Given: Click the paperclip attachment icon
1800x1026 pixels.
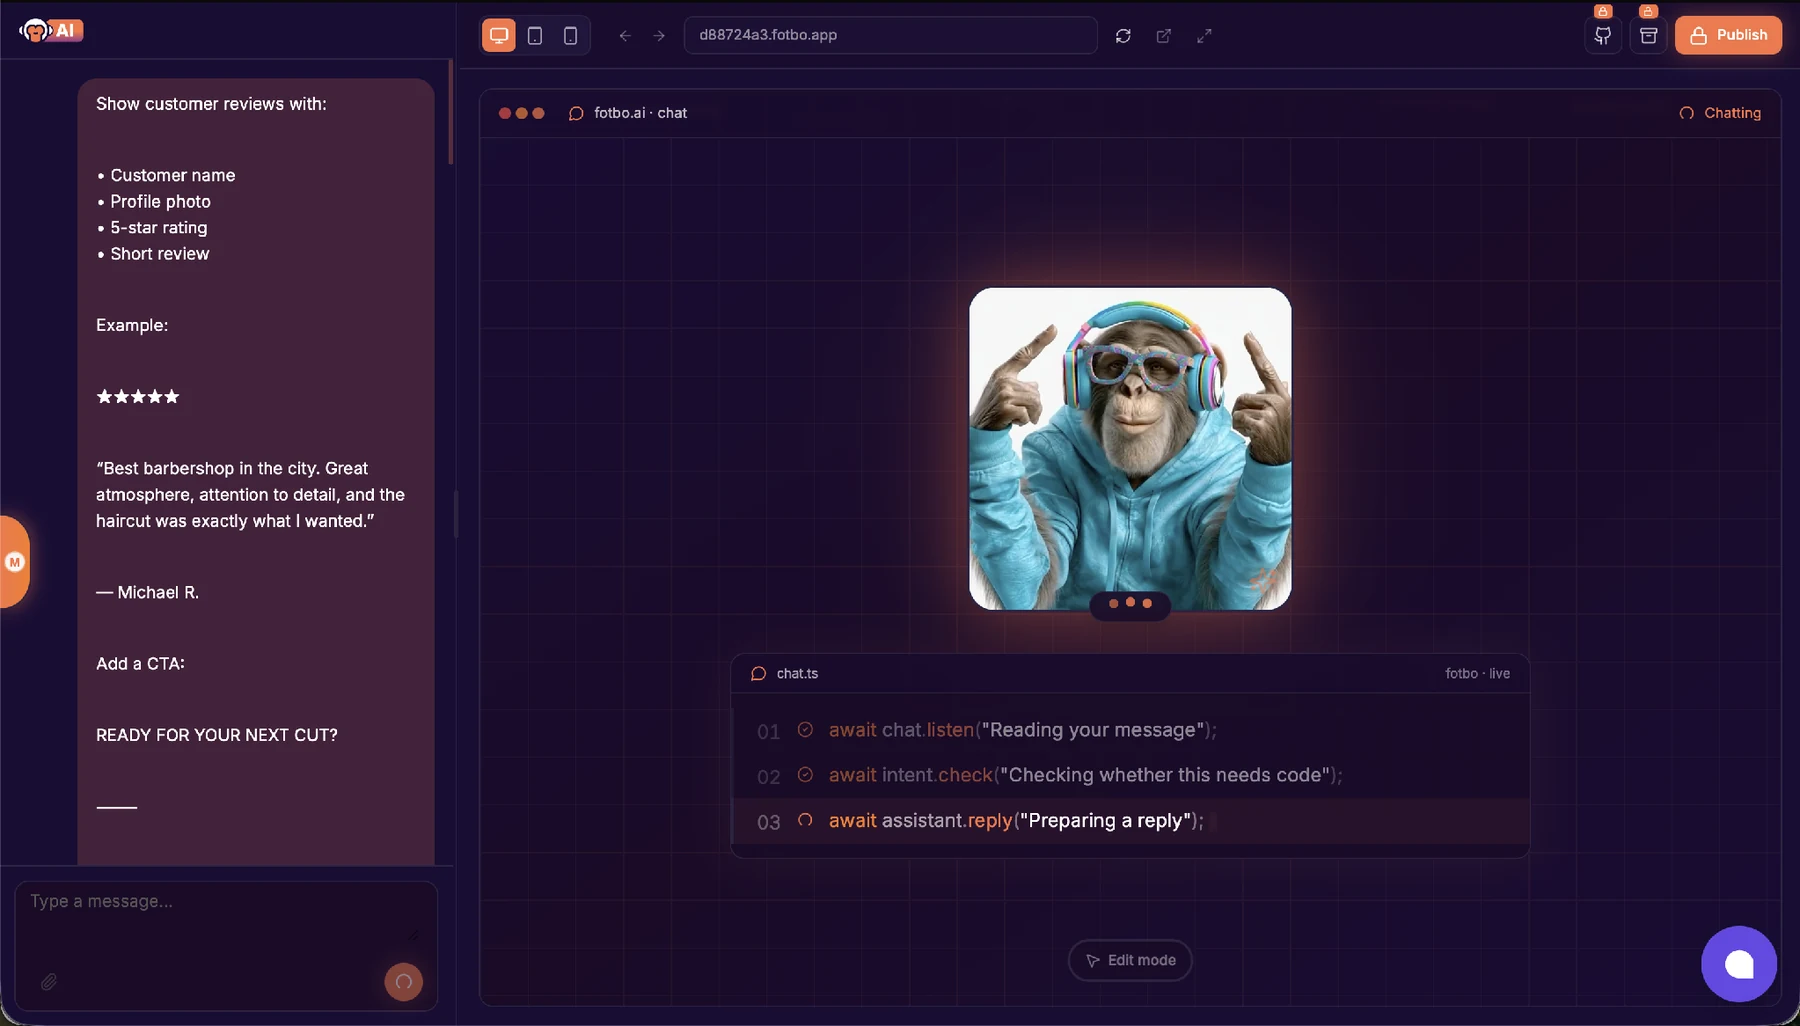Looking at the screenshot, I should click(x=48, y=982).
